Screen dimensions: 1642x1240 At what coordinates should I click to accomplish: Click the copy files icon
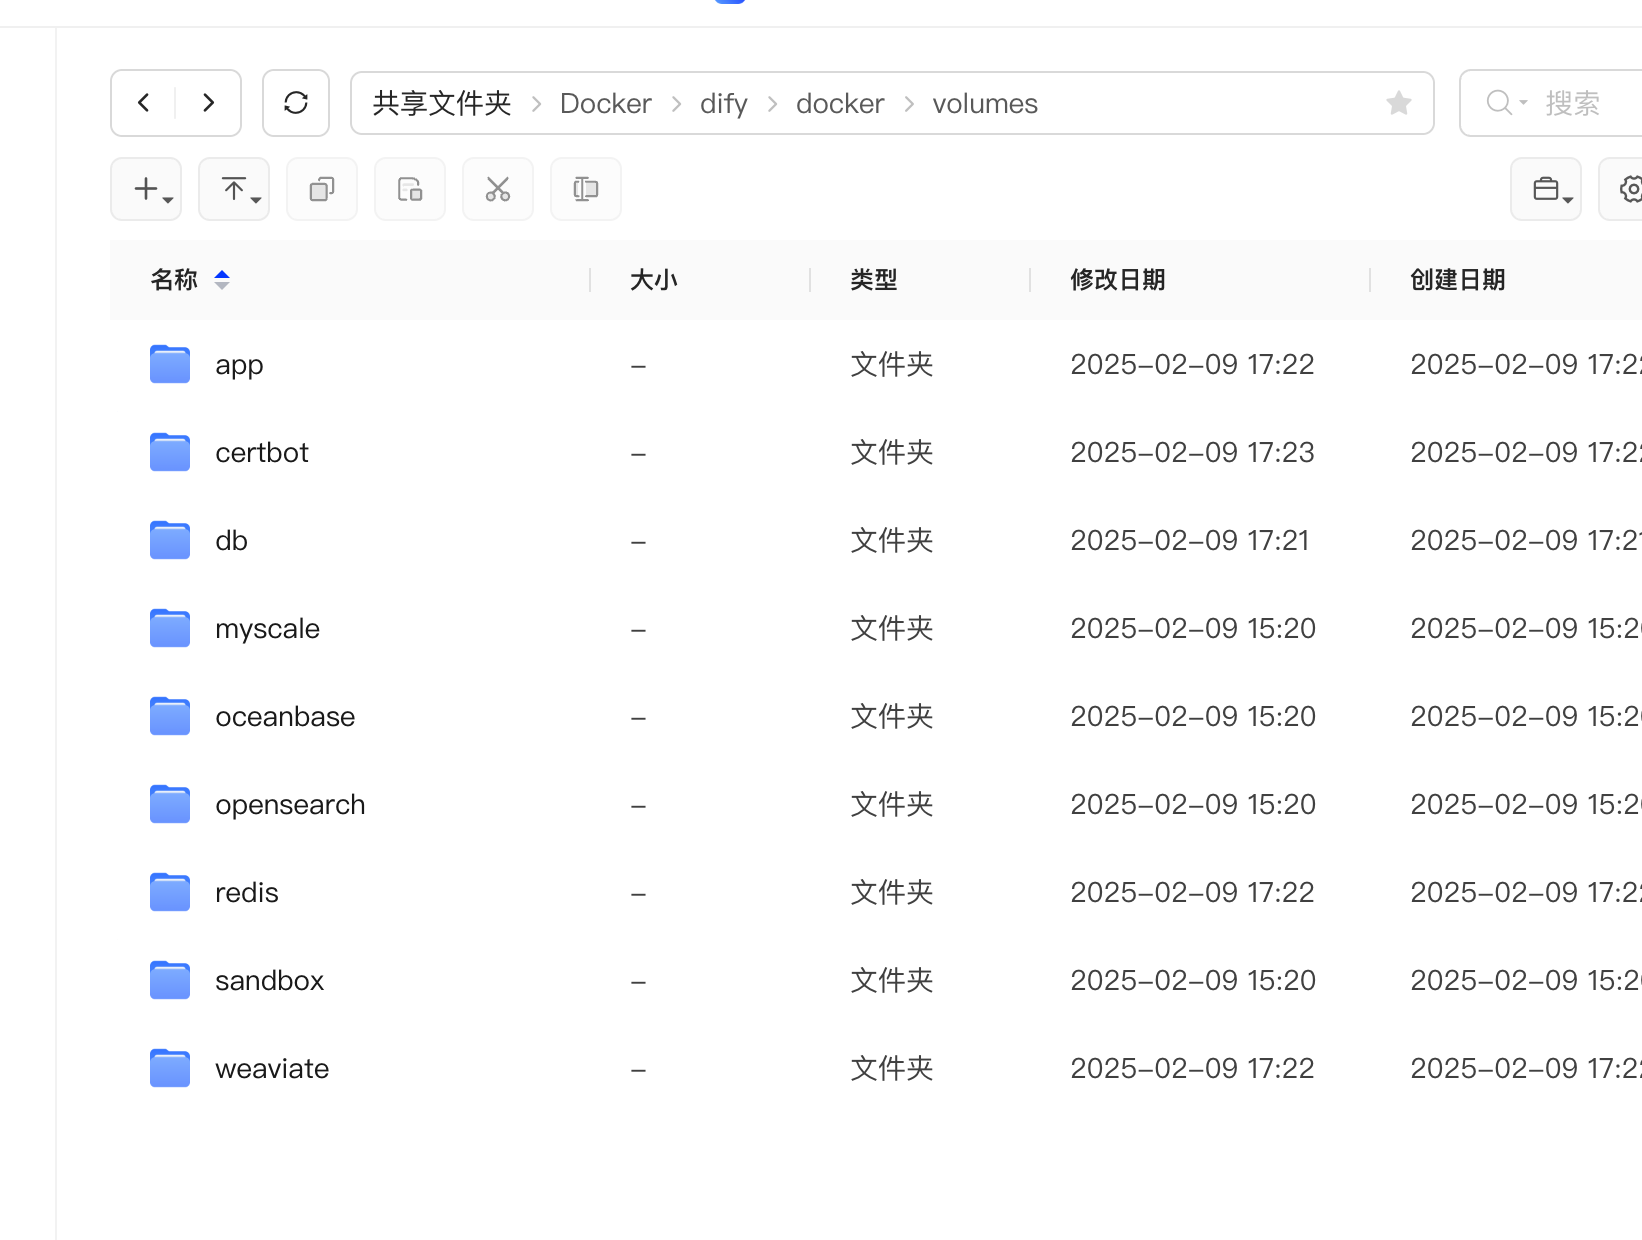tap(322, 189)
